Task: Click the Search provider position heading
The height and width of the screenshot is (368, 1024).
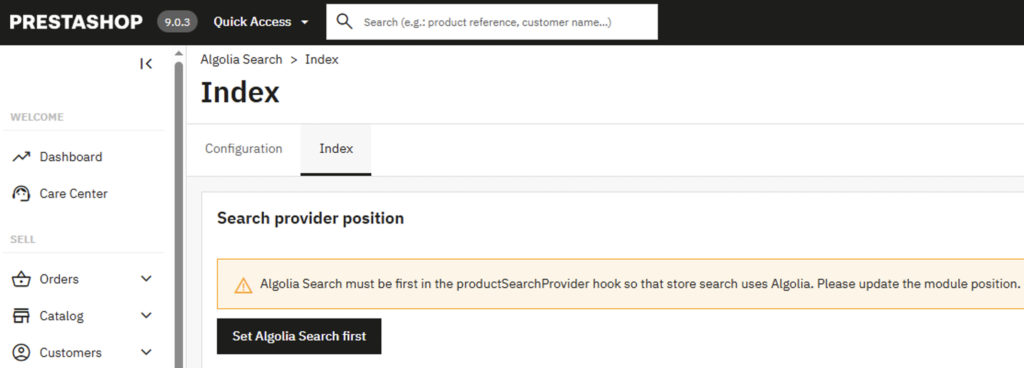Action: tap(310, 218)
